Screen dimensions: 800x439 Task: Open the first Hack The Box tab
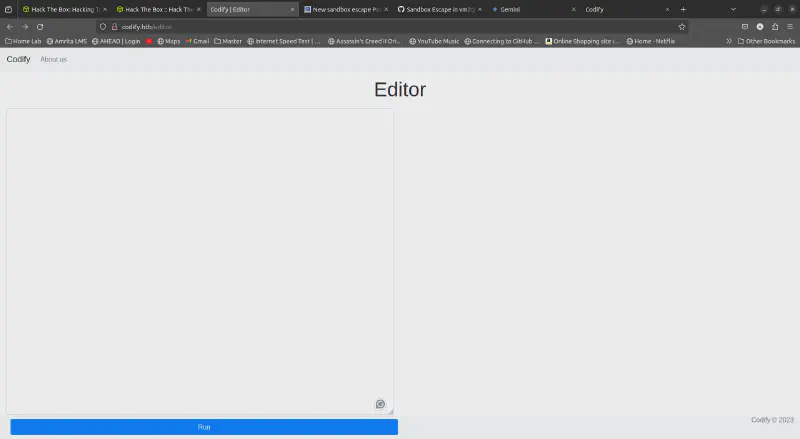tap(60, 9)
